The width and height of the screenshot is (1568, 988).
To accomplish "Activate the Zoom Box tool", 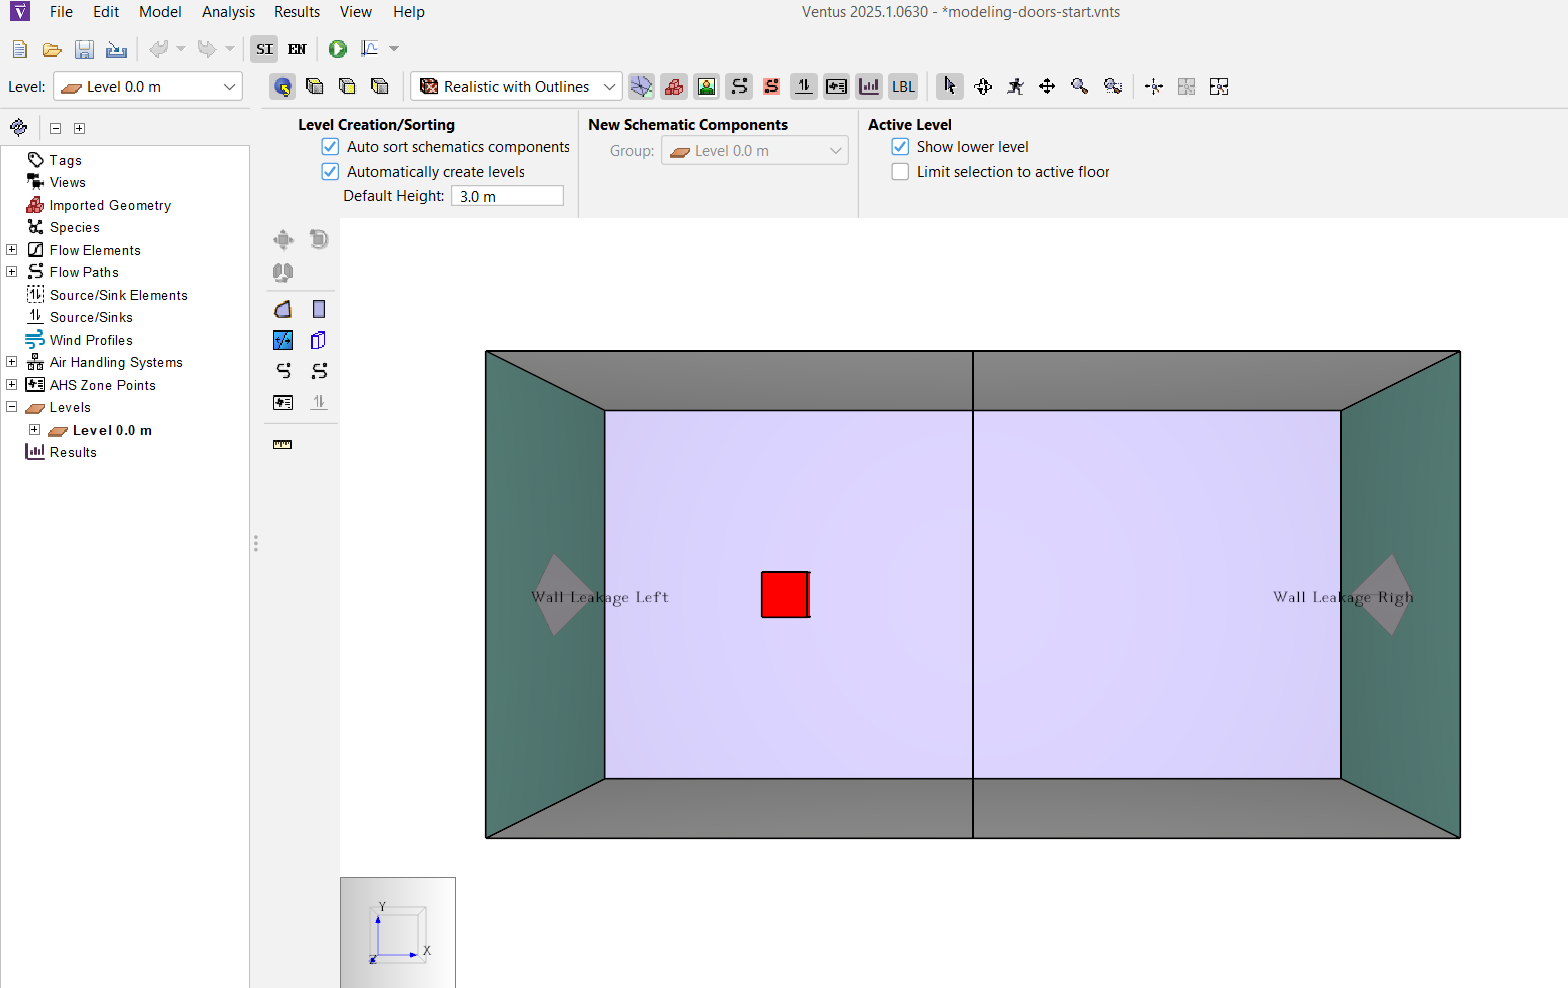I will tap(1113, 87).
